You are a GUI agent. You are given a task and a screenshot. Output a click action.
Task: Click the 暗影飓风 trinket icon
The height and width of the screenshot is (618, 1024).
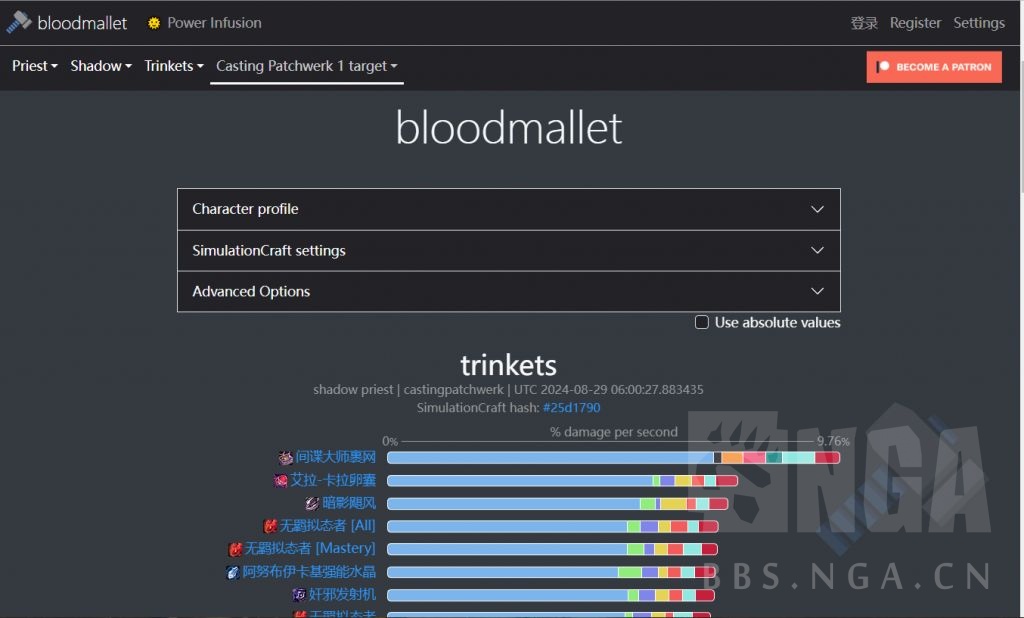tap(312, 503)
